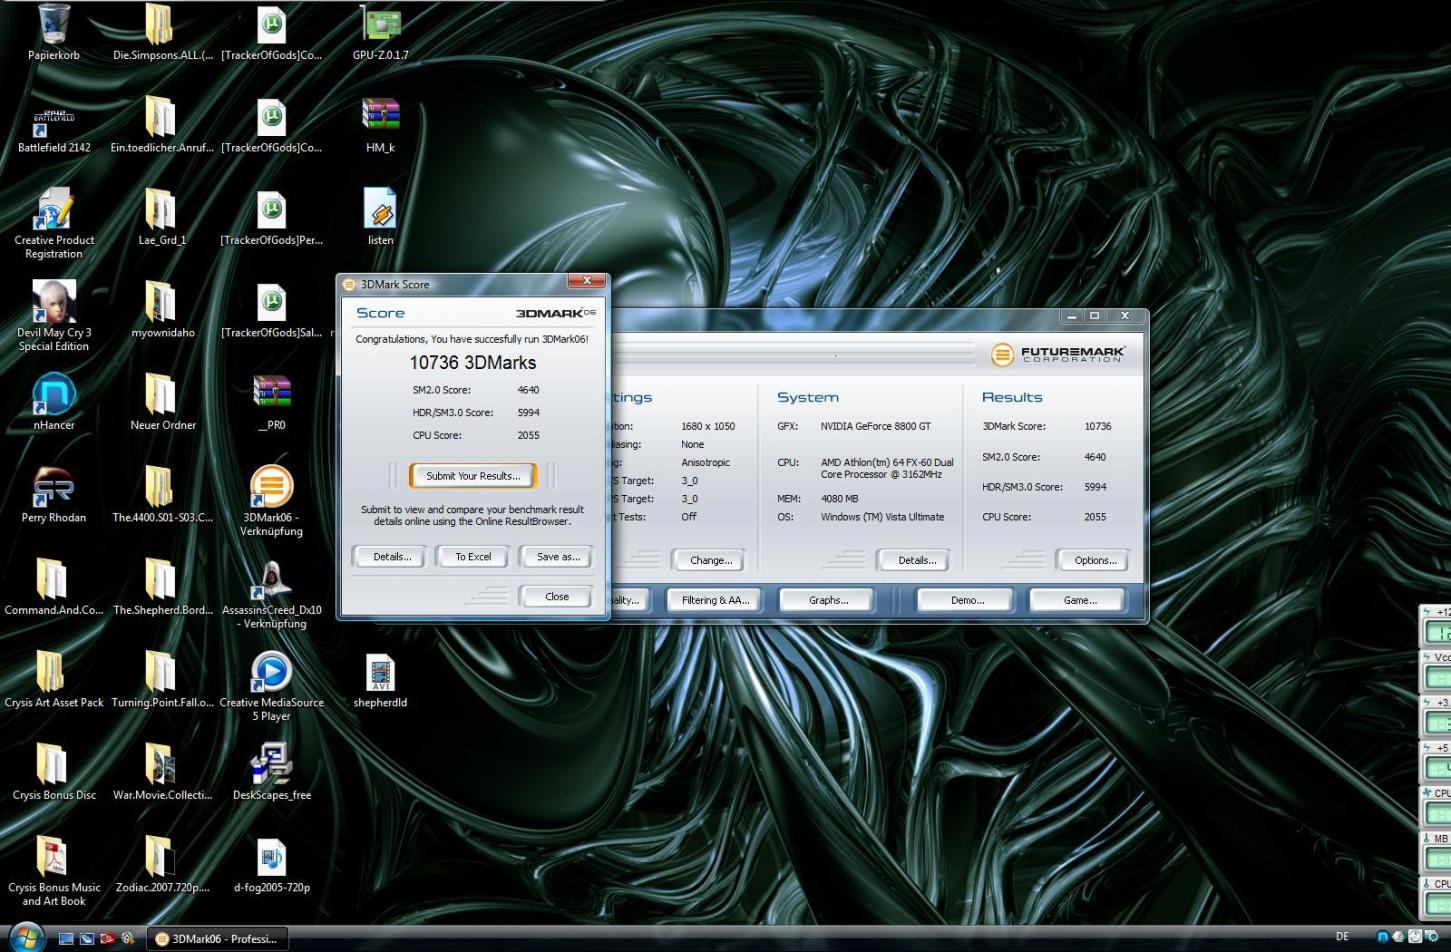Open the Turning.Point.Fall.o... folder
1451x952 pixels.
(162, 680)
